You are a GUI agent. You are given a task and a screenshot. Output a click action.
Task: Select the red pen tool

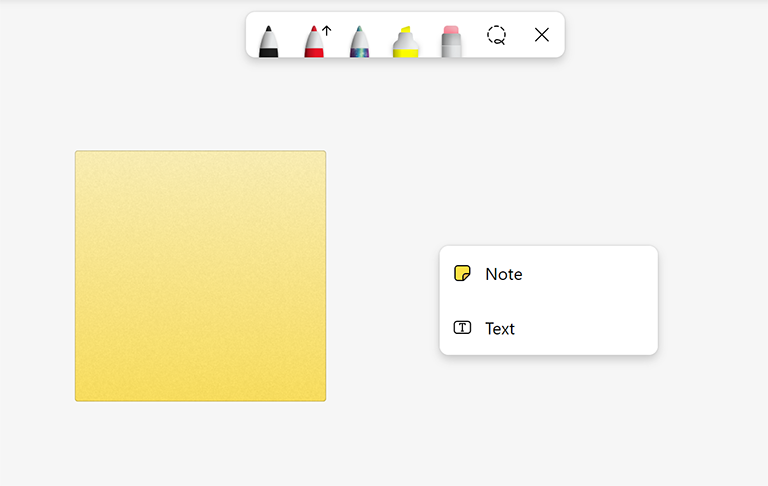tap(313, 42)
